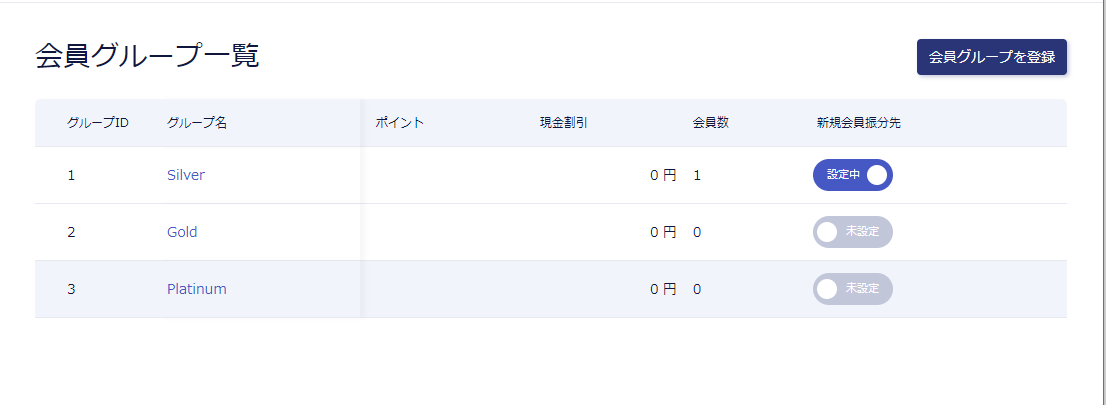Viewport: 1106px width, 405px height.
Task: Click the 現金割引 column header
Action: 563,123
